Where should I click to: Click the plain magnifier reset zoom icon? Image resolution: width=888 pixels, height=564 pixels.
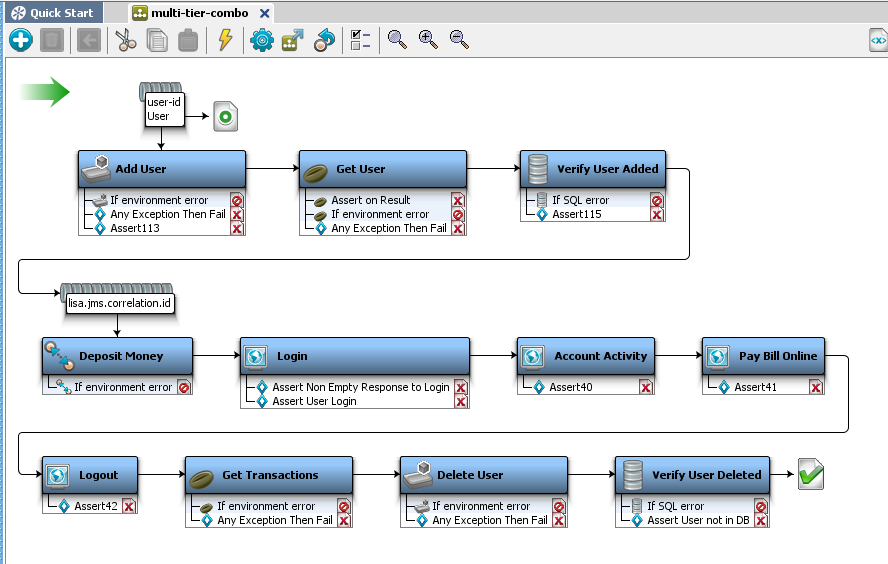point(397,40)
